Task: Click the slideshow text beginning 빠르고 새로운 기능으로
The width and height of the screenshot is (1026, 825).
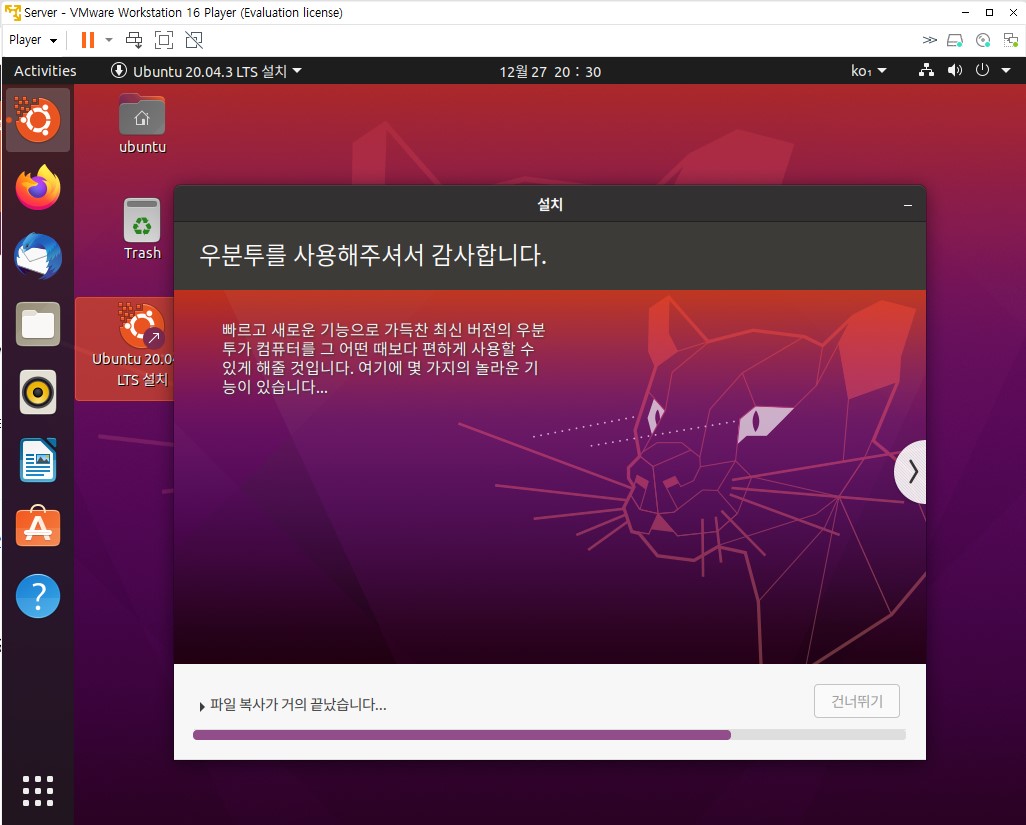Action: click(x=383, y=358)
